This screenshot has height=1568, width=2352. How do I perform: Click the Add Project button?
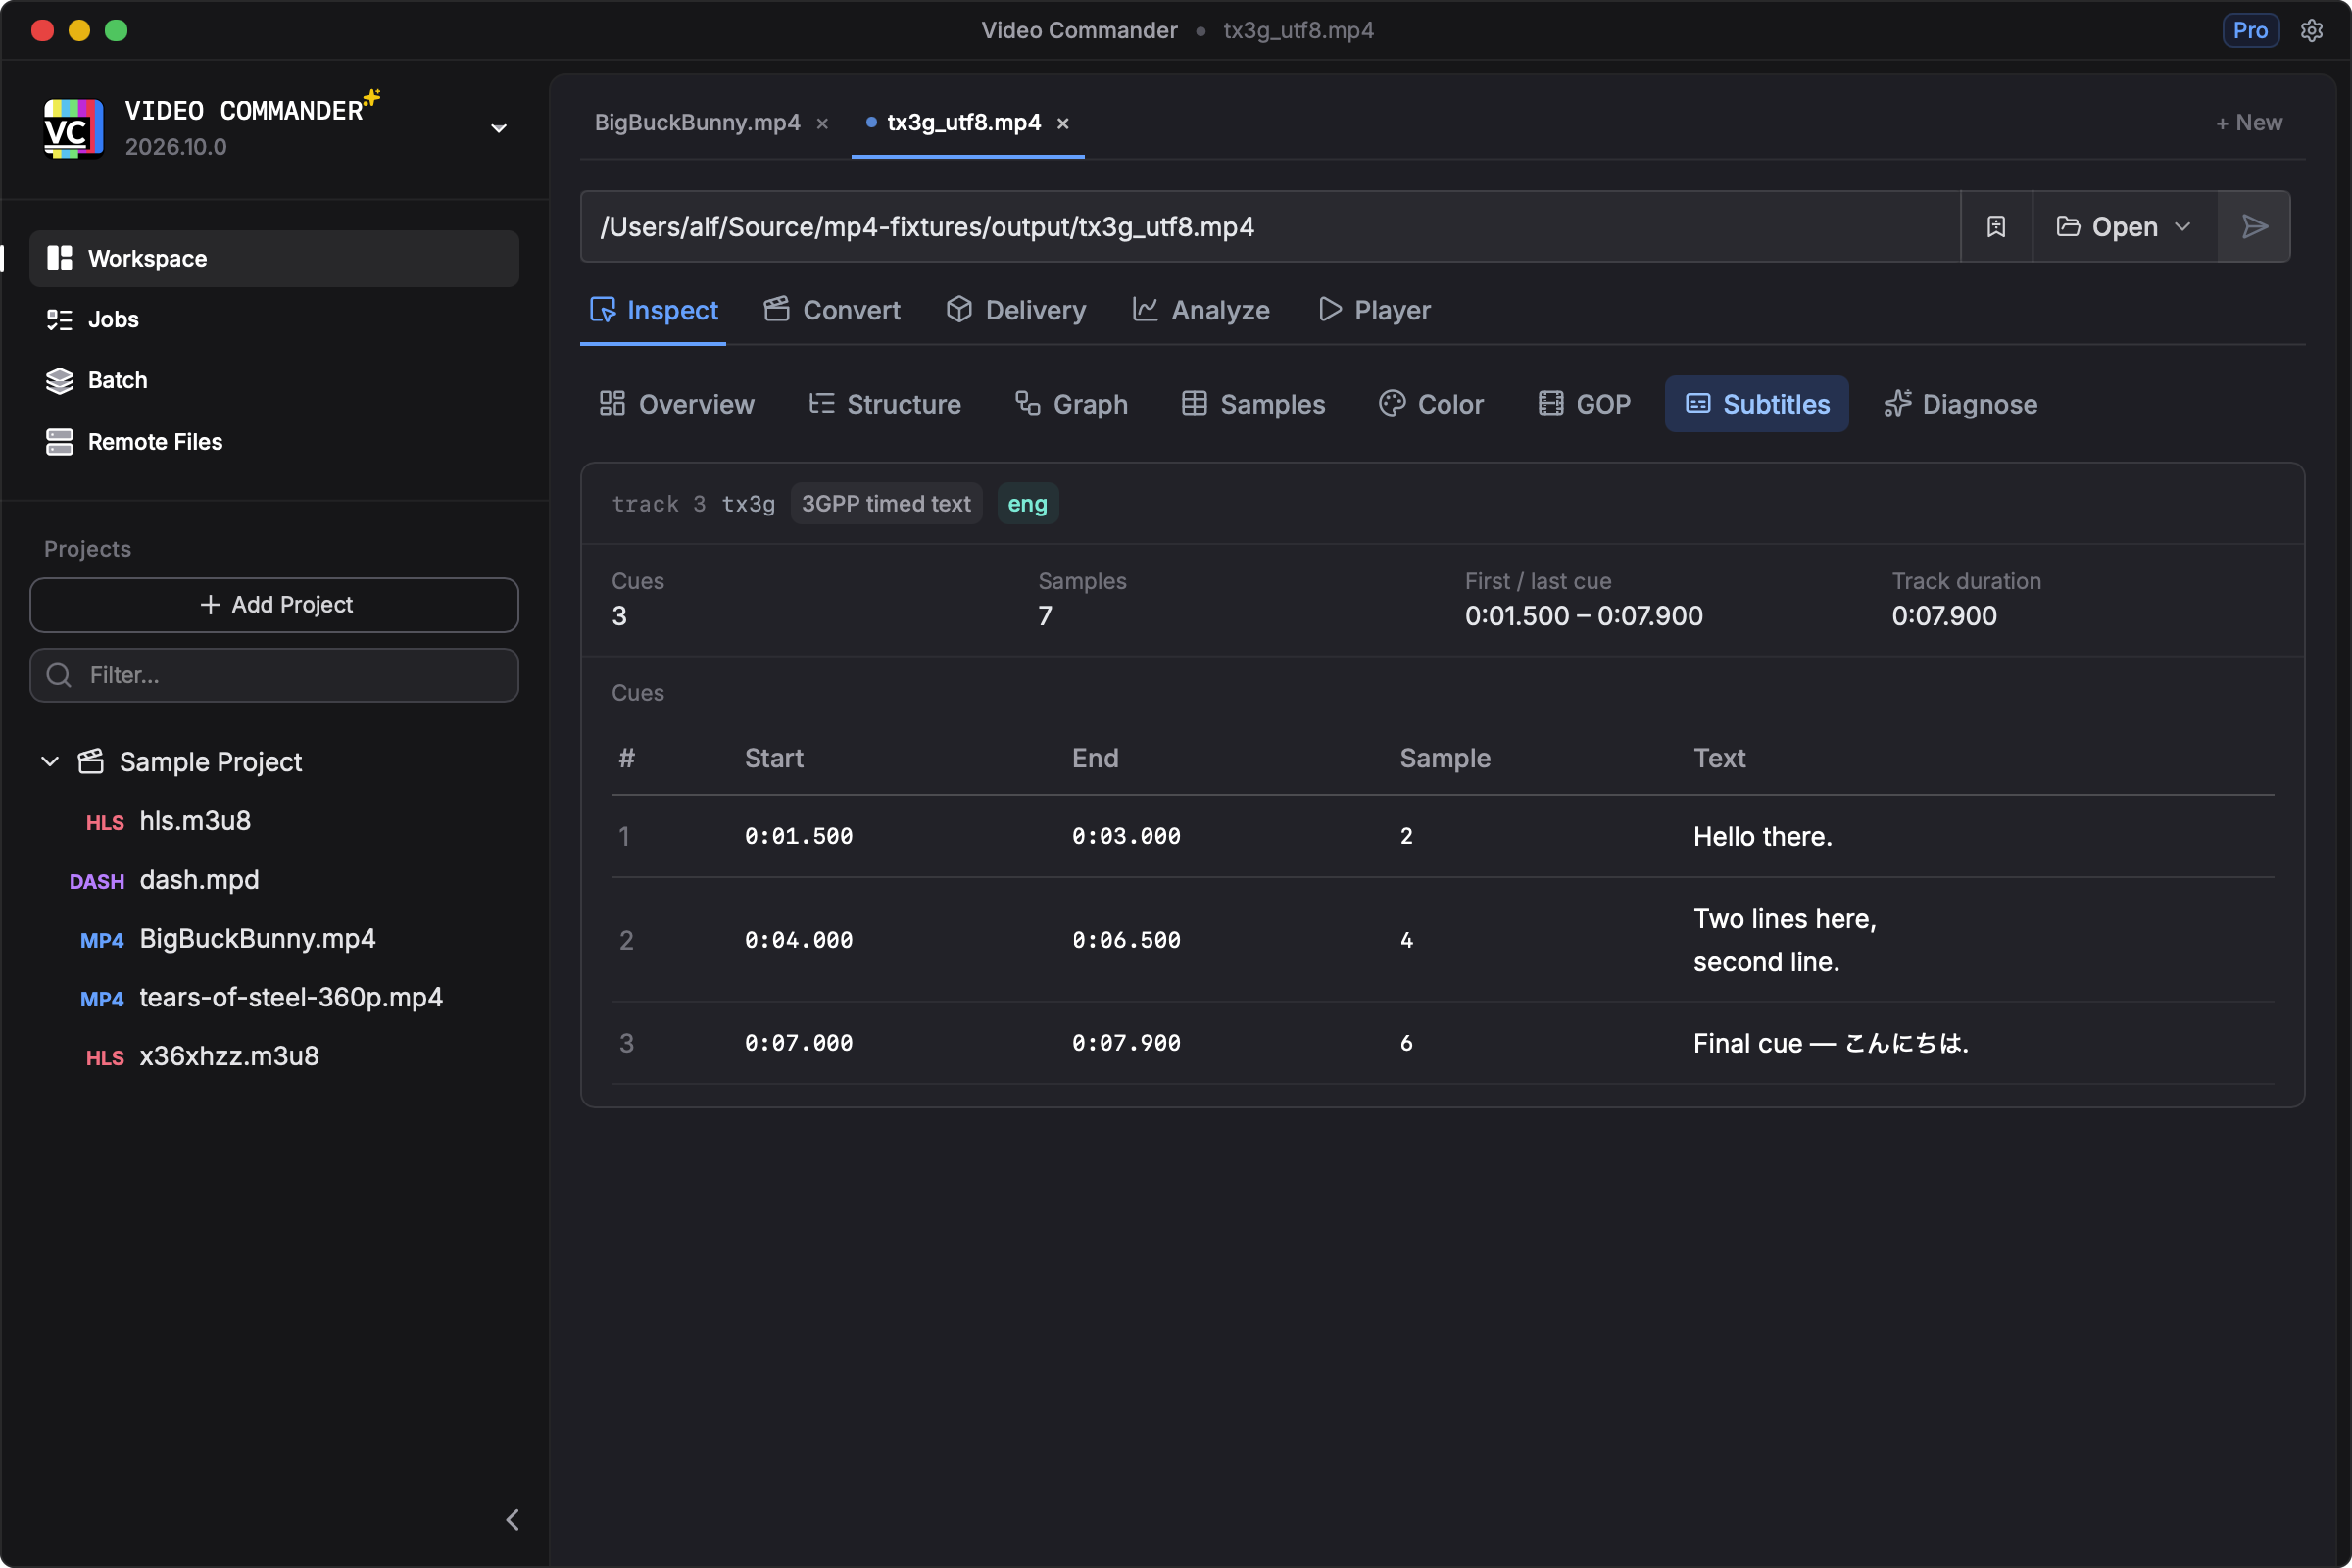pyautogui.click(x=274, y=605)
